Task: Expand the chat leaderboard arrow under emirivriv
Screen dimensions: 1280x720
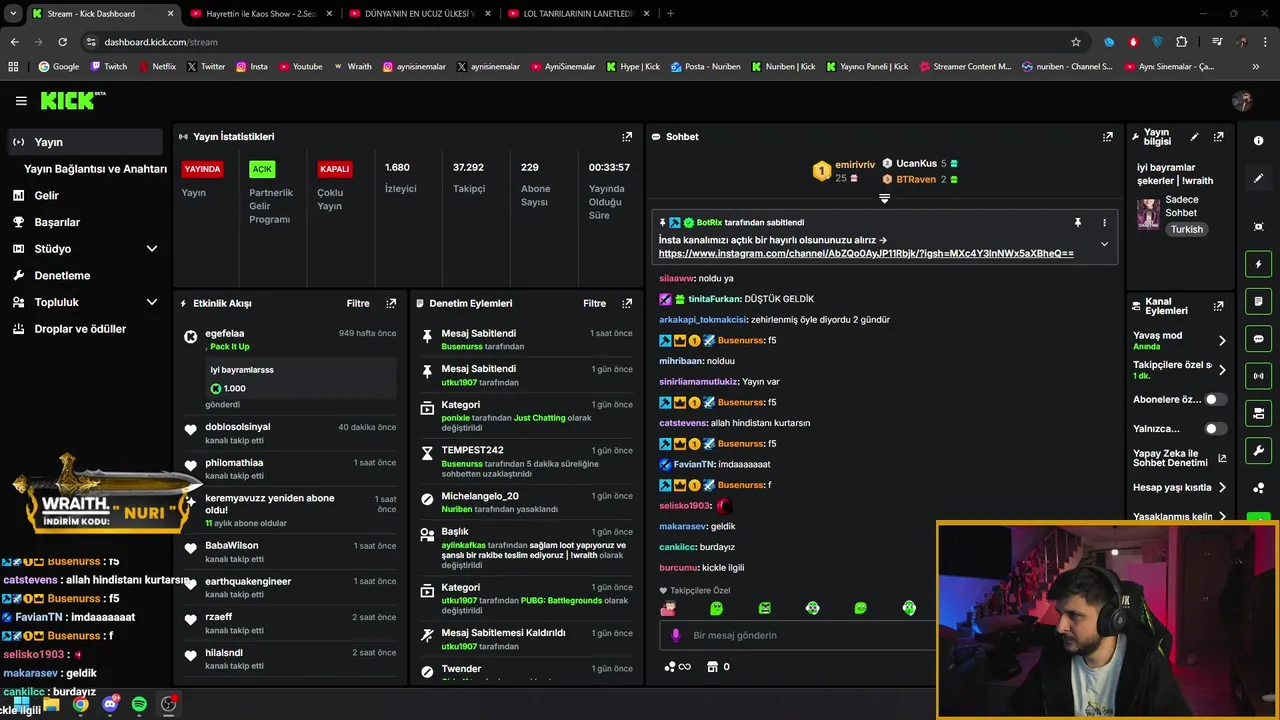Action: pyautogui.click(x=884, y=199)
